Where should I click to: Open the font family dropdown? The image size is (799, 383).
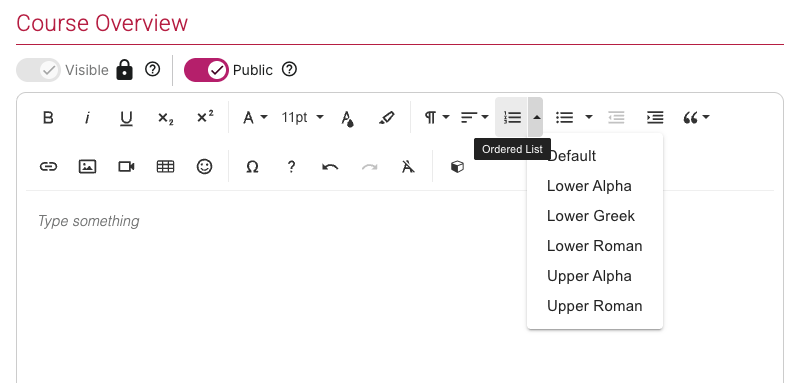(x=255, y=118)
